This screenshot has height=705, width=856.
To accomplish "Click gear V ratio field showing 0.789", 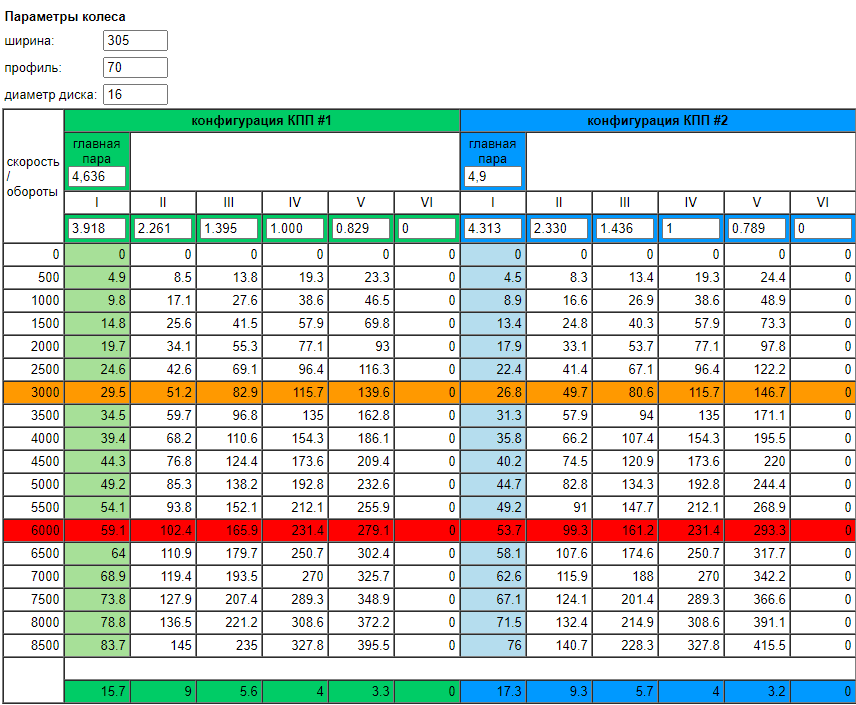I will [757, 228].
